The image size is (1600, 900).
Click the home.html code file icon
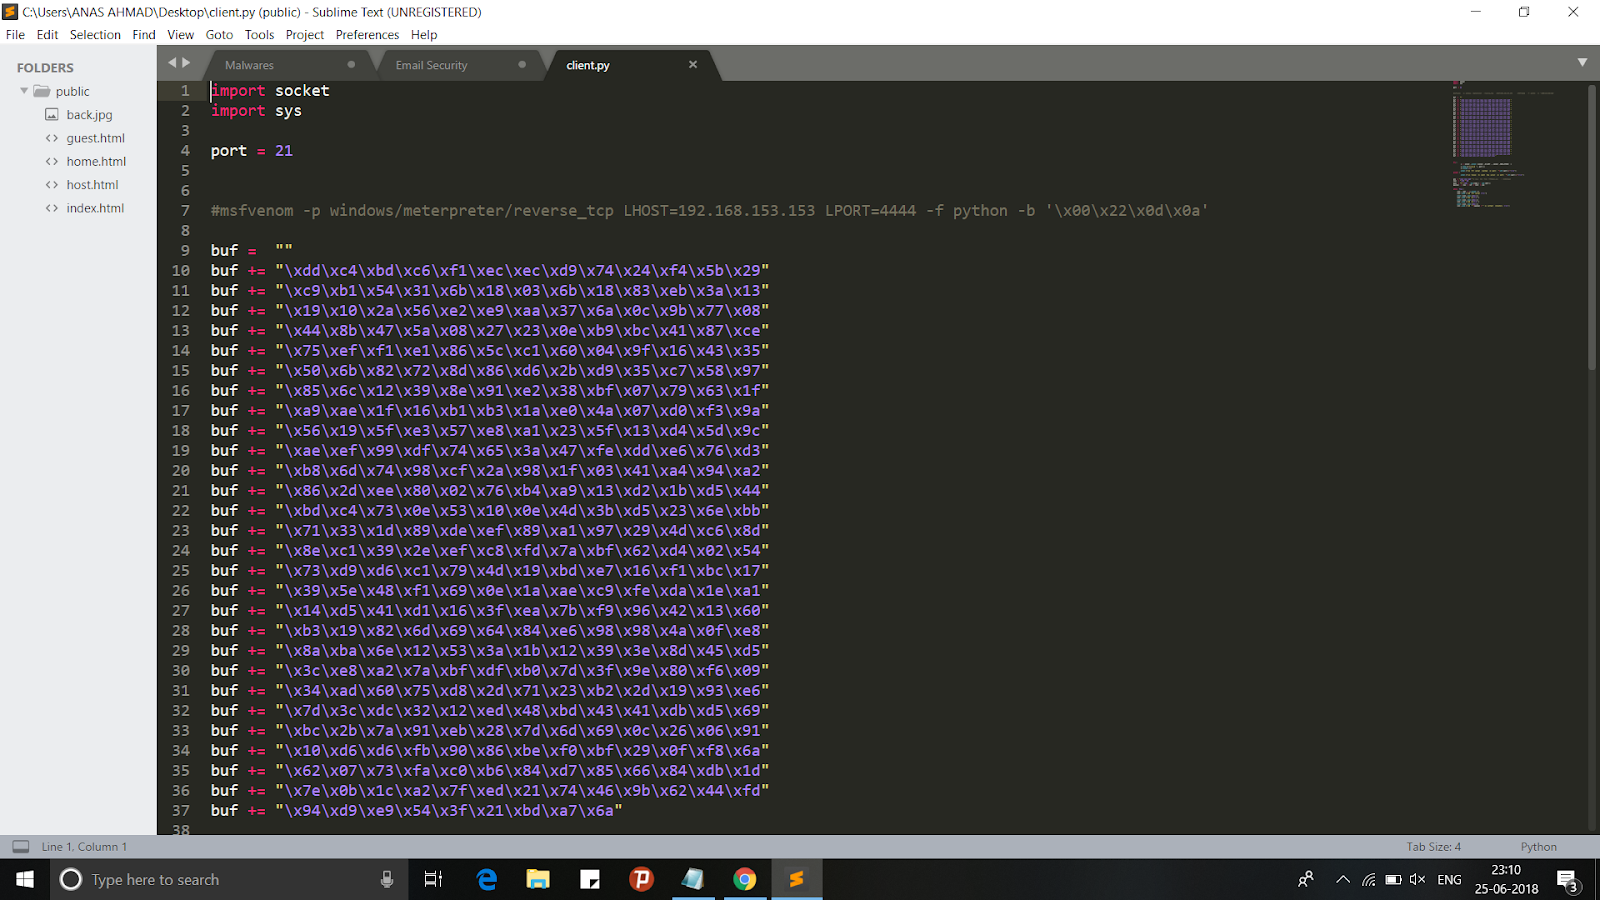[x=52, y=161]
